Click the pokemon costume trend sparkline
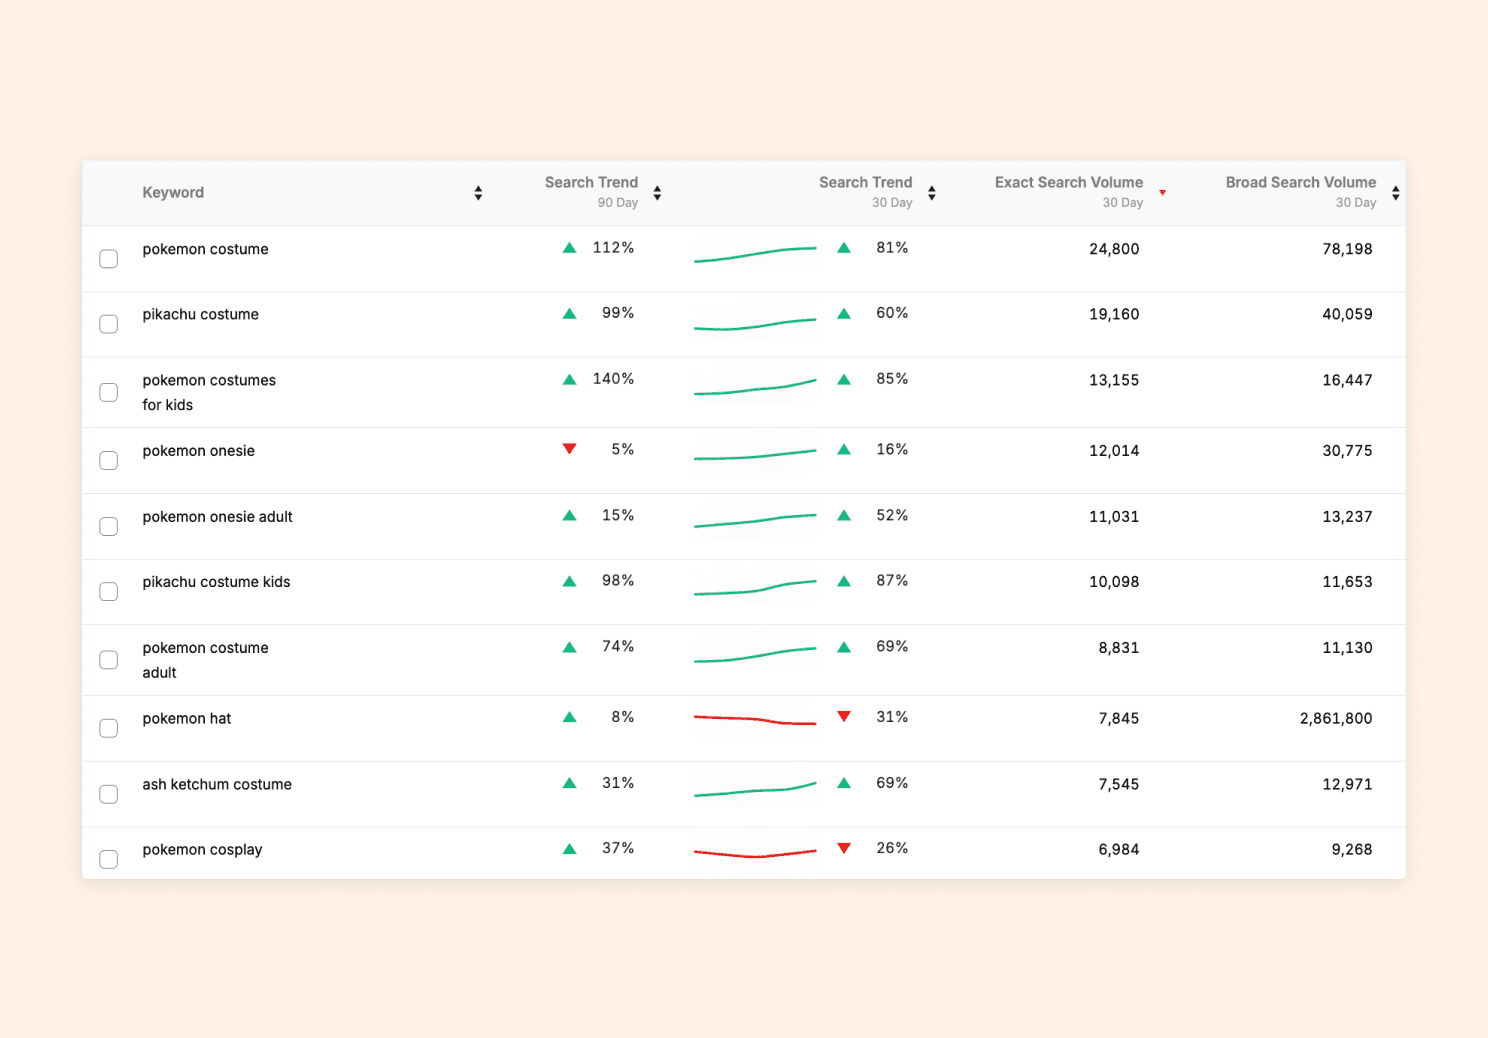1488x1038 pixels. pos(755,254)
